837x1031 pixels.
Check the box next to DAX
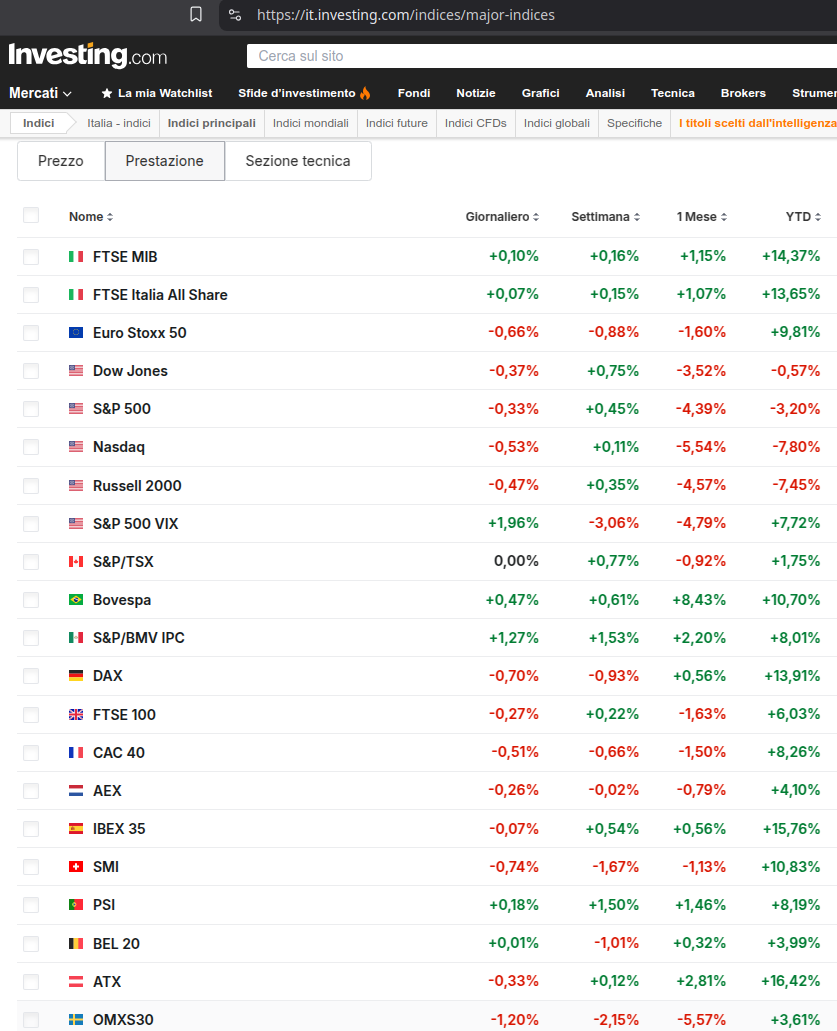(x=31, y=676)
